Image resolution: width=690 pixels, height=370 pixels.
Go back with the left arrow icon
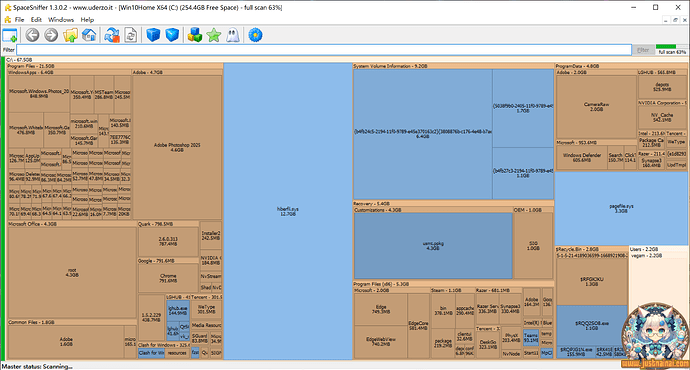(32, 35)
